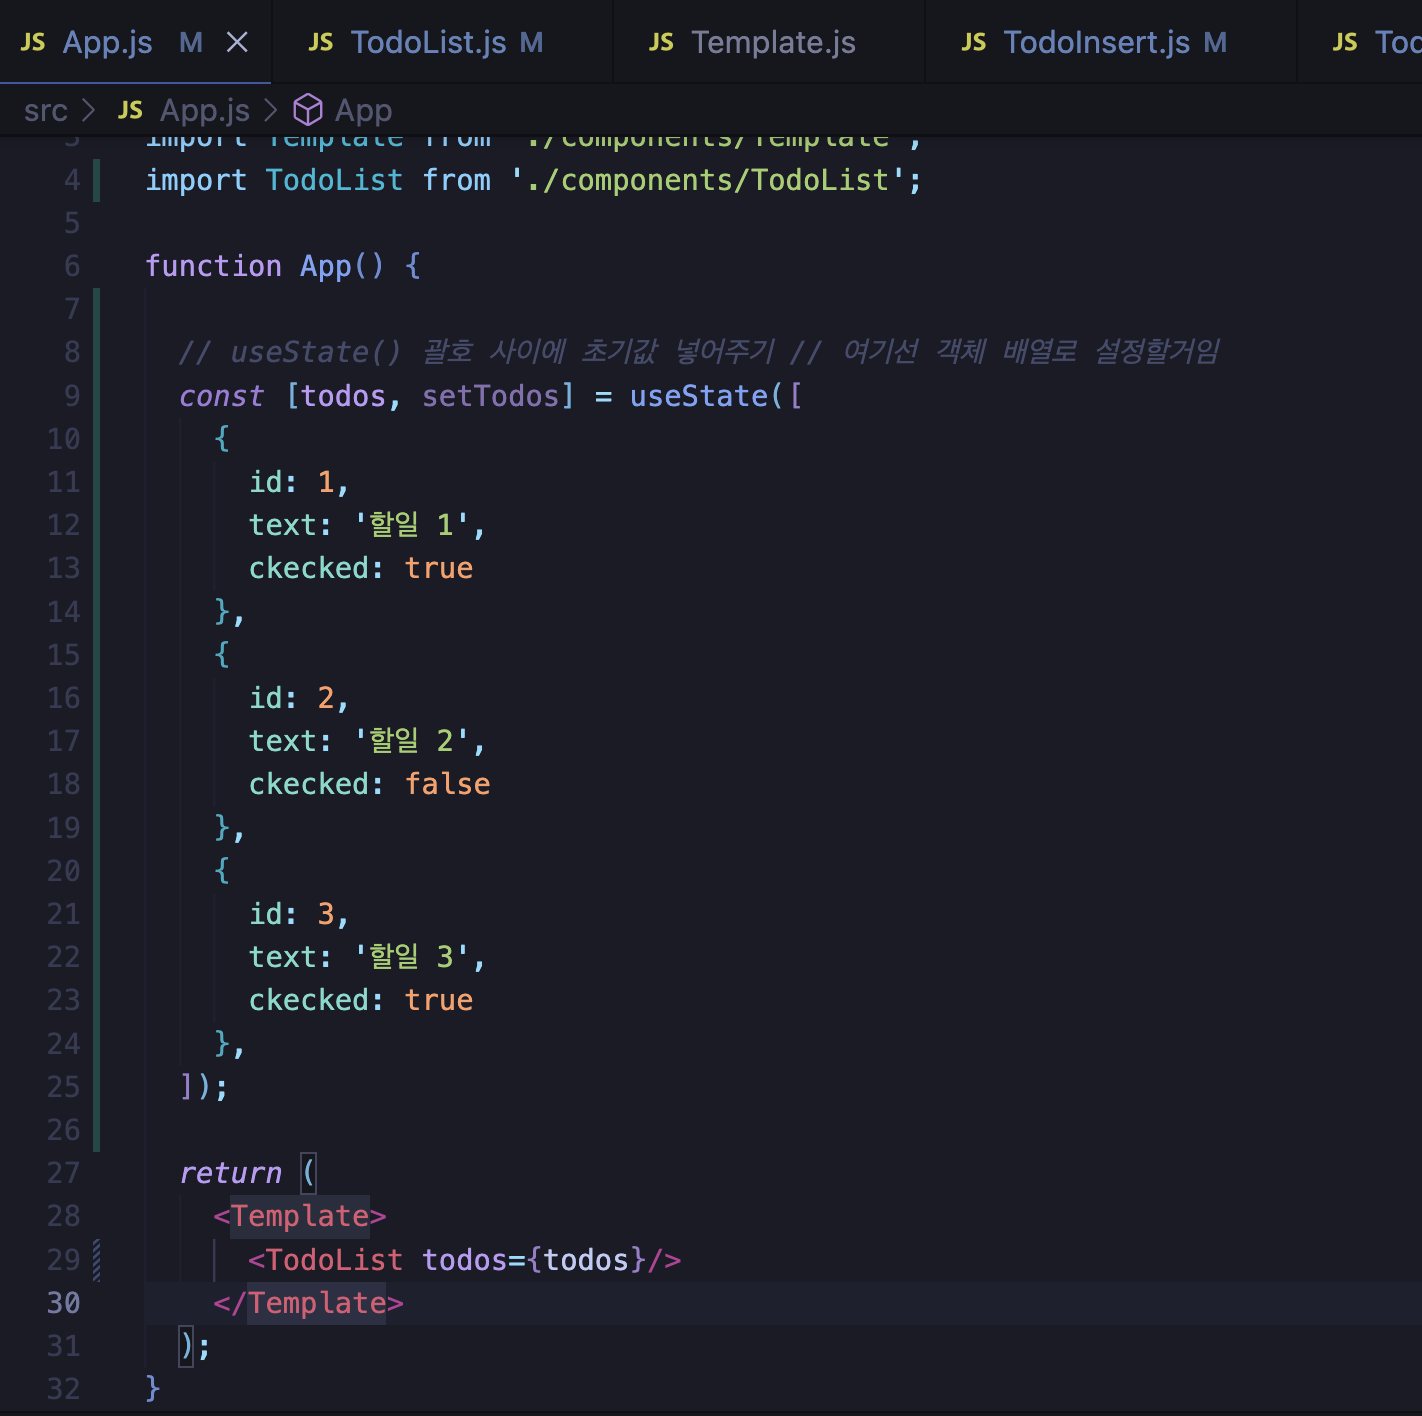Viewport: 1422px width, 1416px height.
Task: Click the M modified badge on App.js tab
Action: [191, 42]
